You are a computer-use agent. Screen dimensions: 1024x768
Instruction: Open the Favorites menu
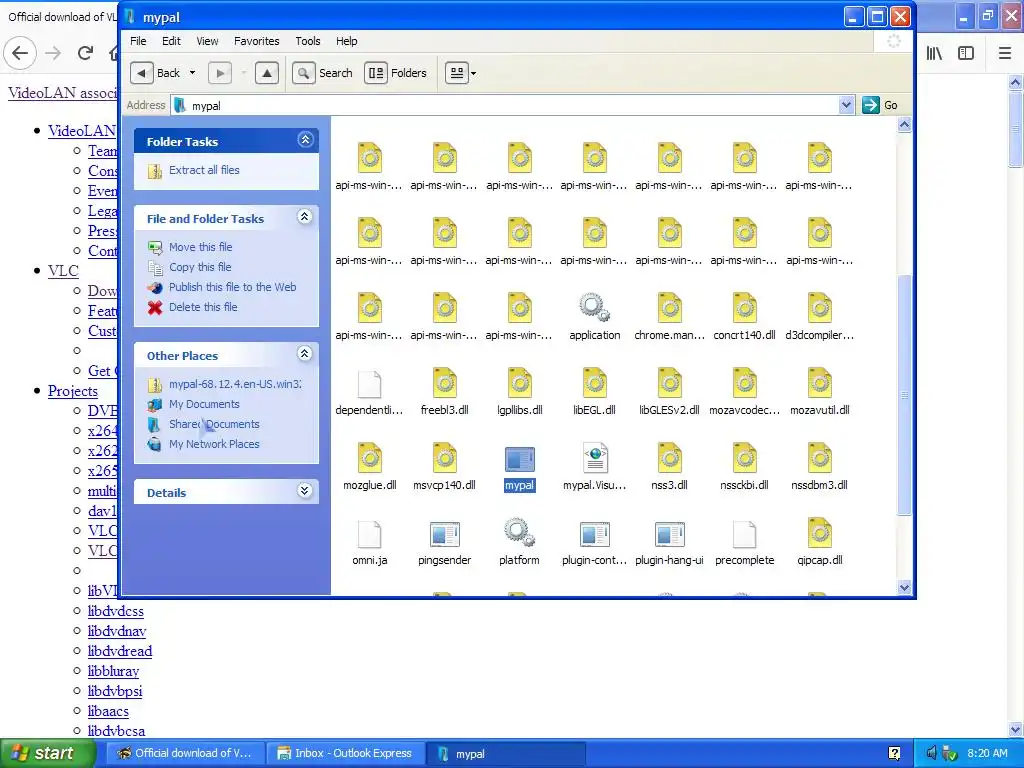point(257,40)
